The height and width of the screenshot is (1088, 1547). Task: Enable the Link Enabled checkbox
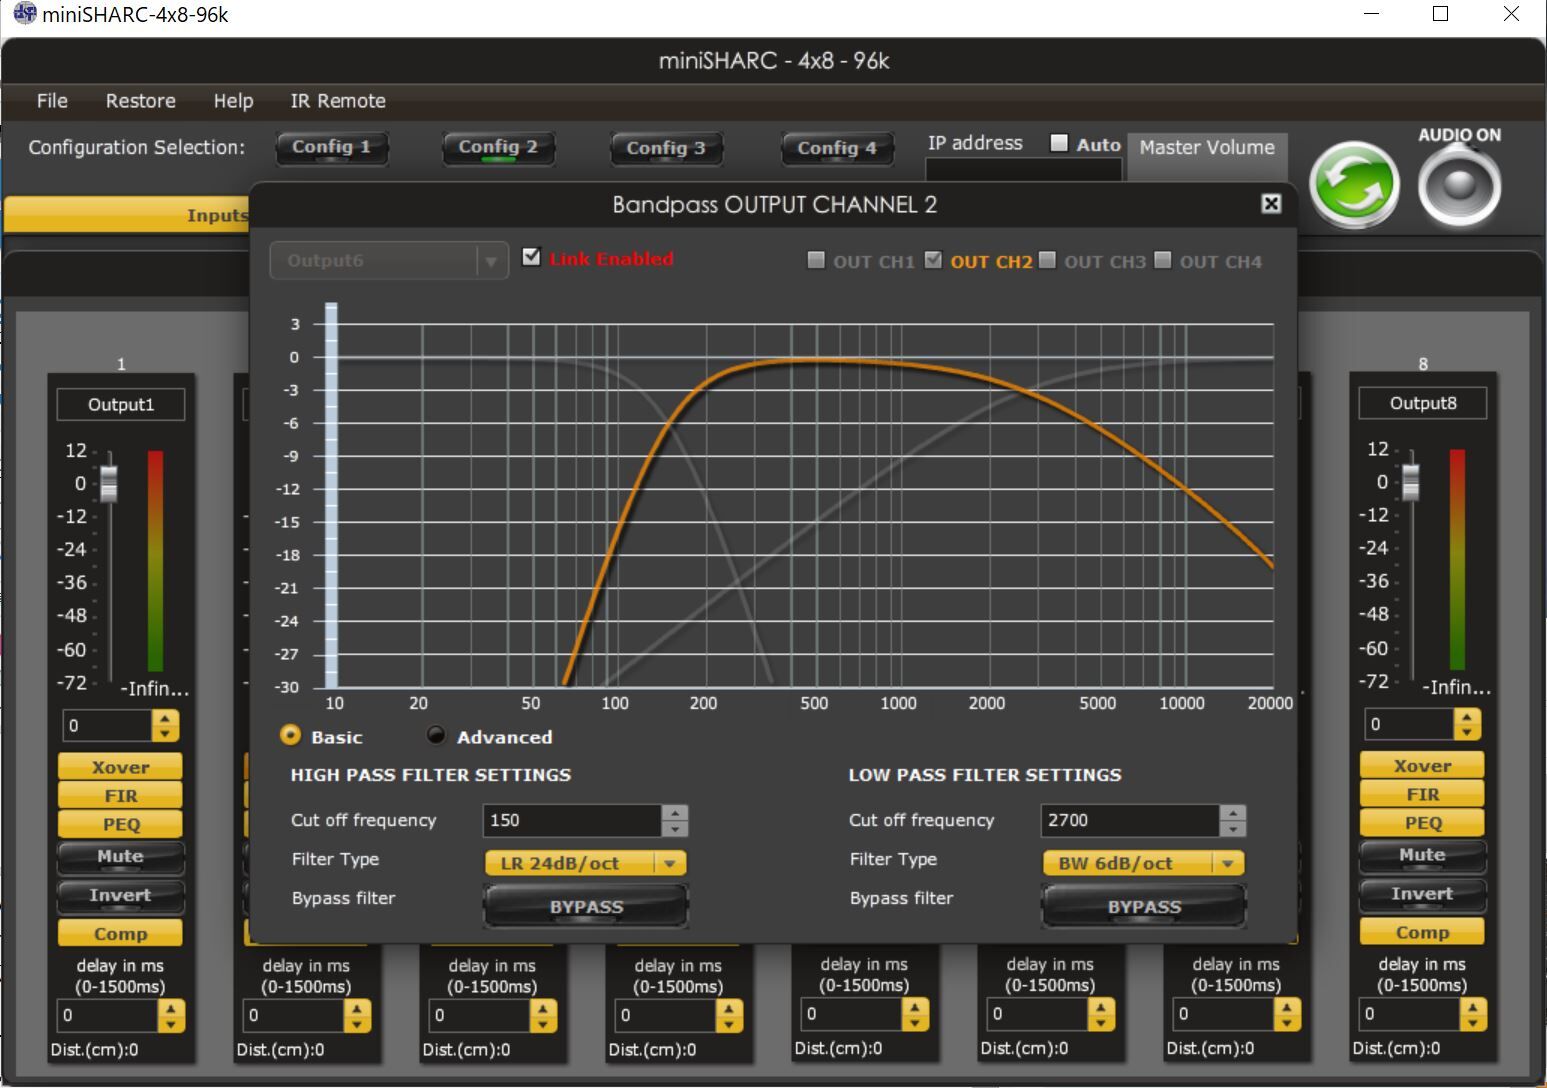(x=531, y=257)
